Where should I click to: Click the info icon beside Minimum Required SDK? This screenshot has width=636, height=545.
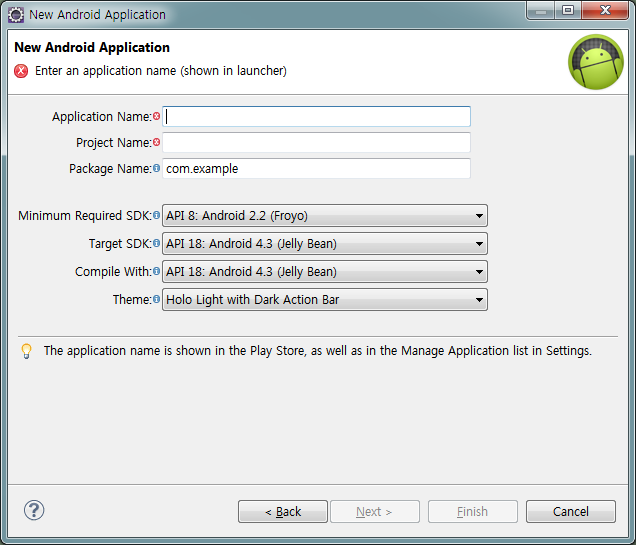point(157,215)
